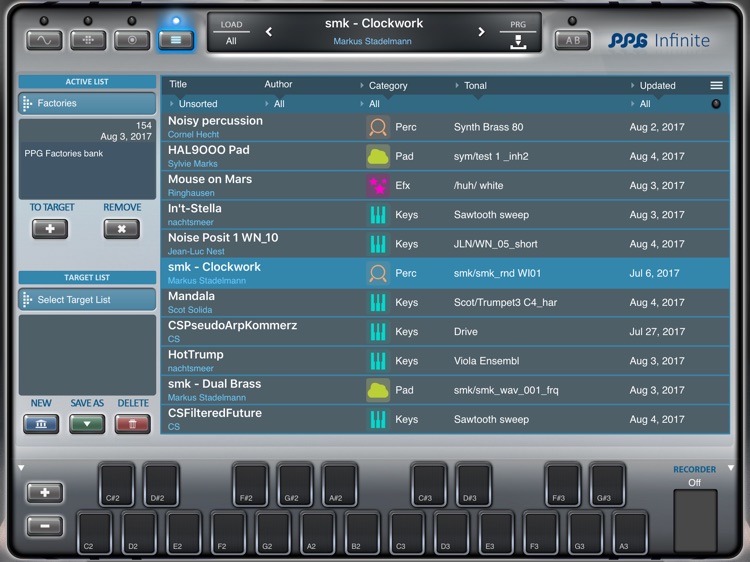Play the F#2 key pad

[x=250, y=484]
